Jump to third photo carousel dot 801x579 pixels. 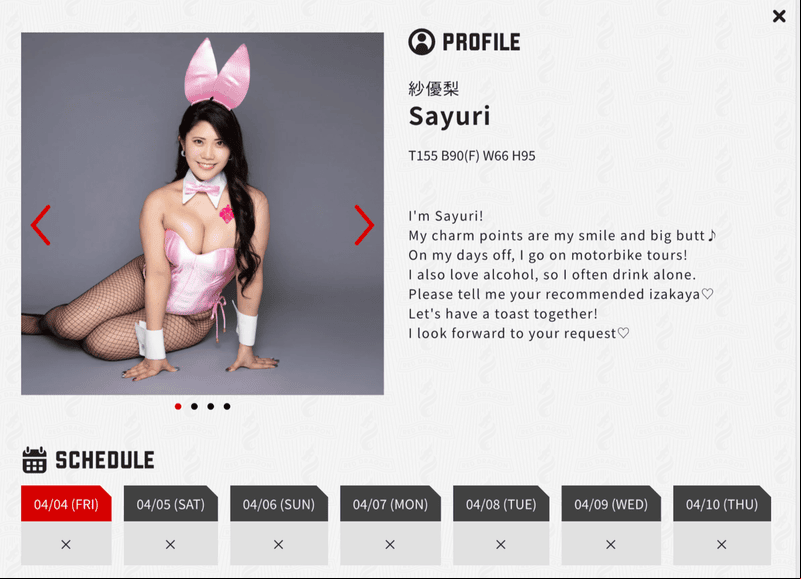click(x=210, y=406)
